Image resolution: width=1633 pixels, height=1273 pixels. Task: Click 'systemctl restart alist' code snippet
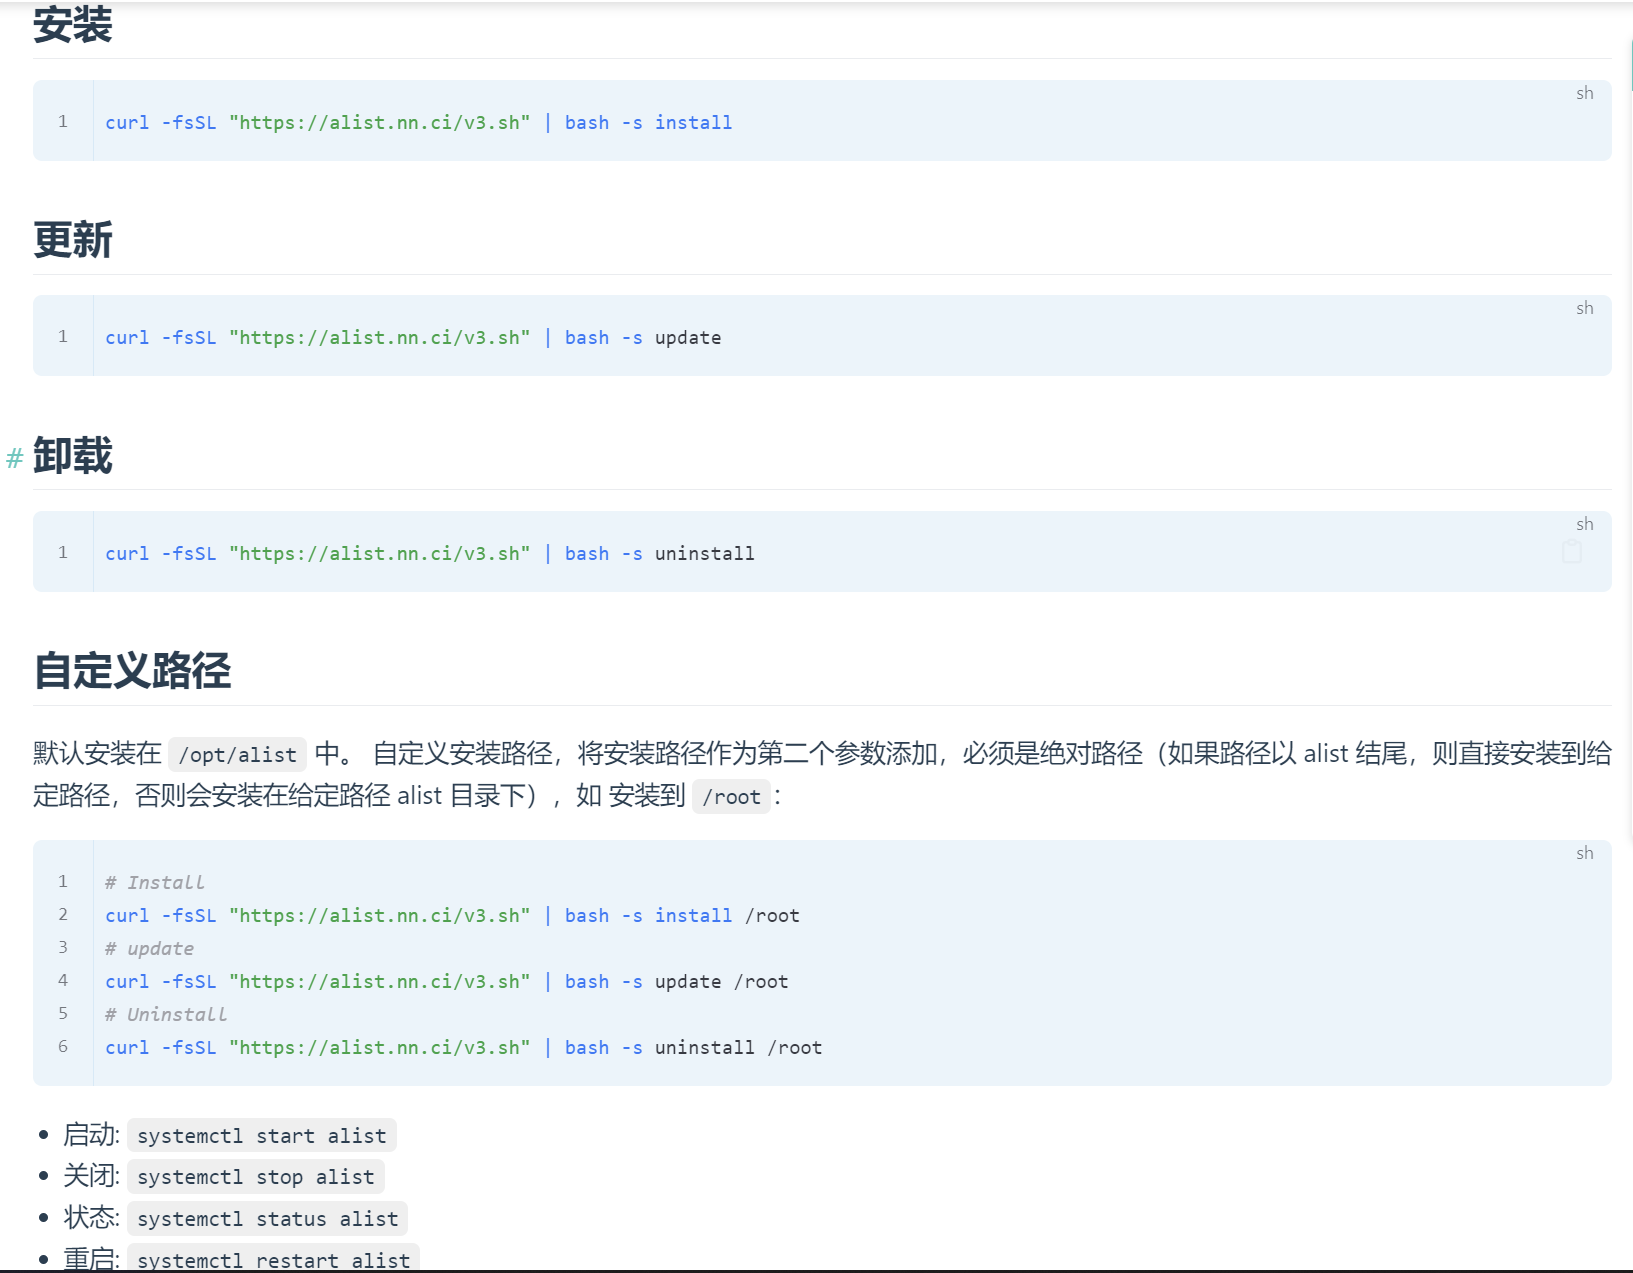click(x=273, y=1260)
